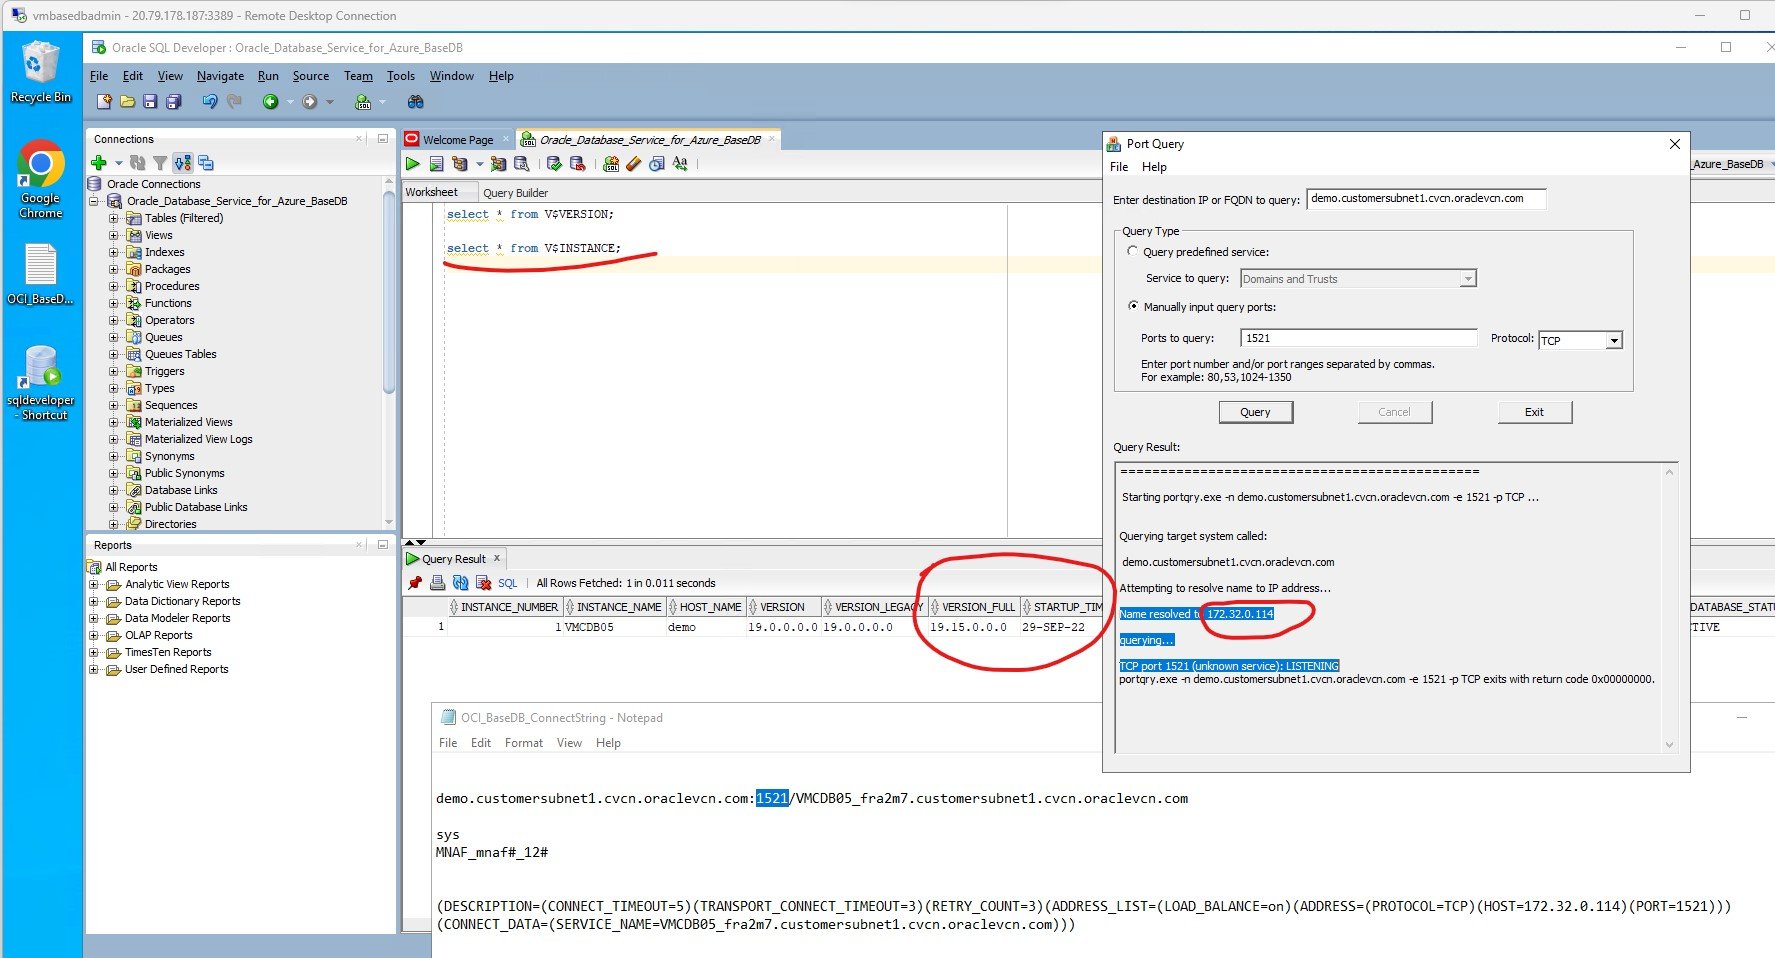Refresh the Query Result grid

[459, 583]
